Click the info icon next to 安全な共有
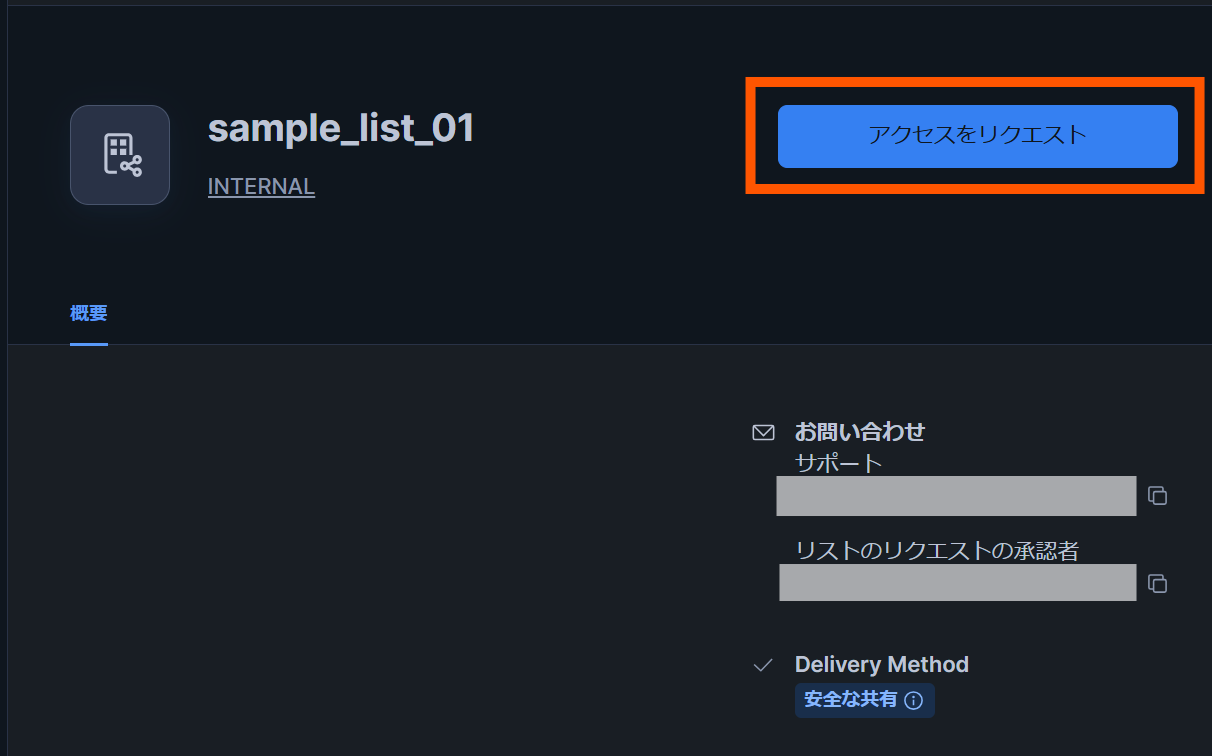 [x=914, y=701]
